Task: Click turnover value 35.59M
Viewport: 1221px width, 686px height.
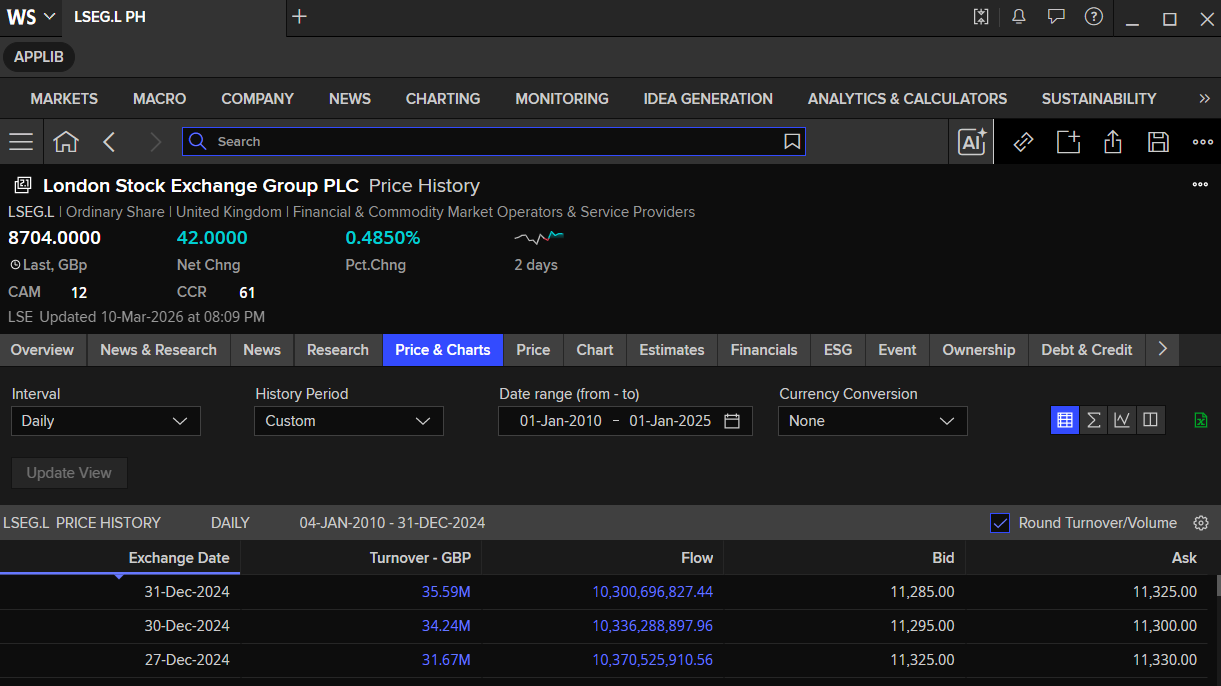Action: point(446,592)
